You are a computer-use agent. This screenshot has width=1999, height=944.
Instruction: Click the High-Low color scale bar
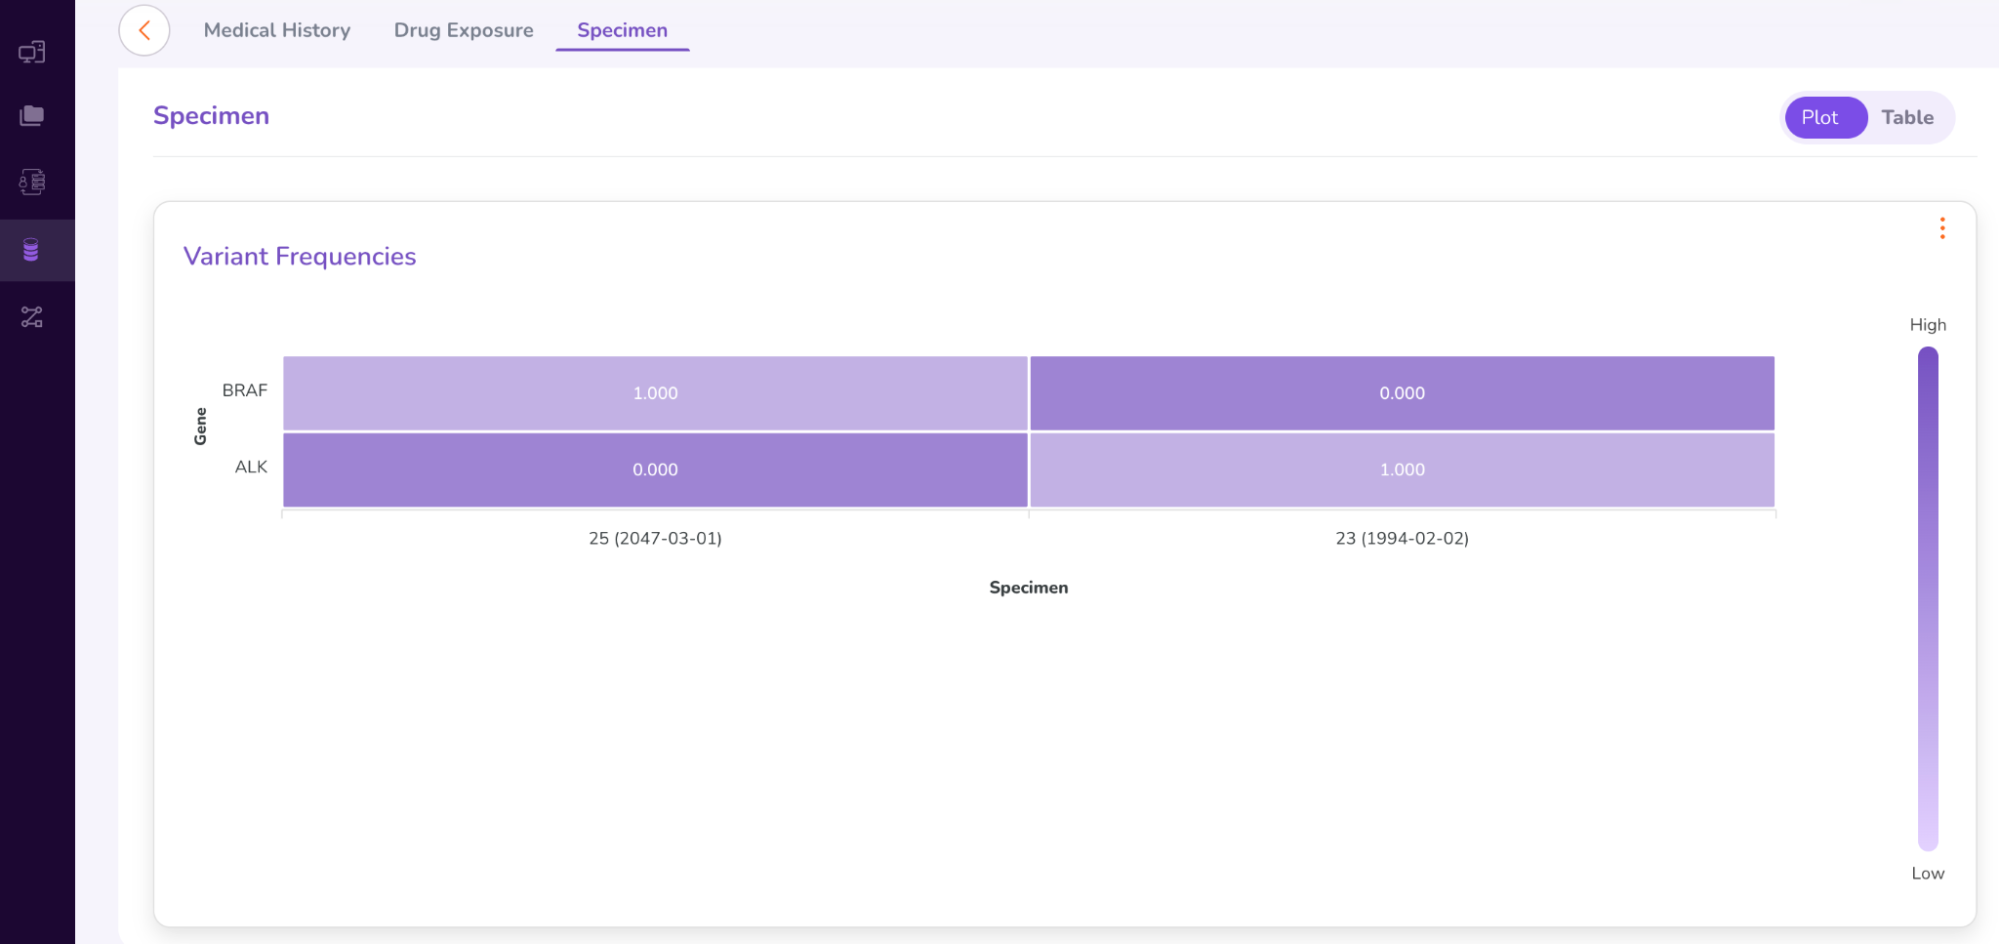point(1927,598)
